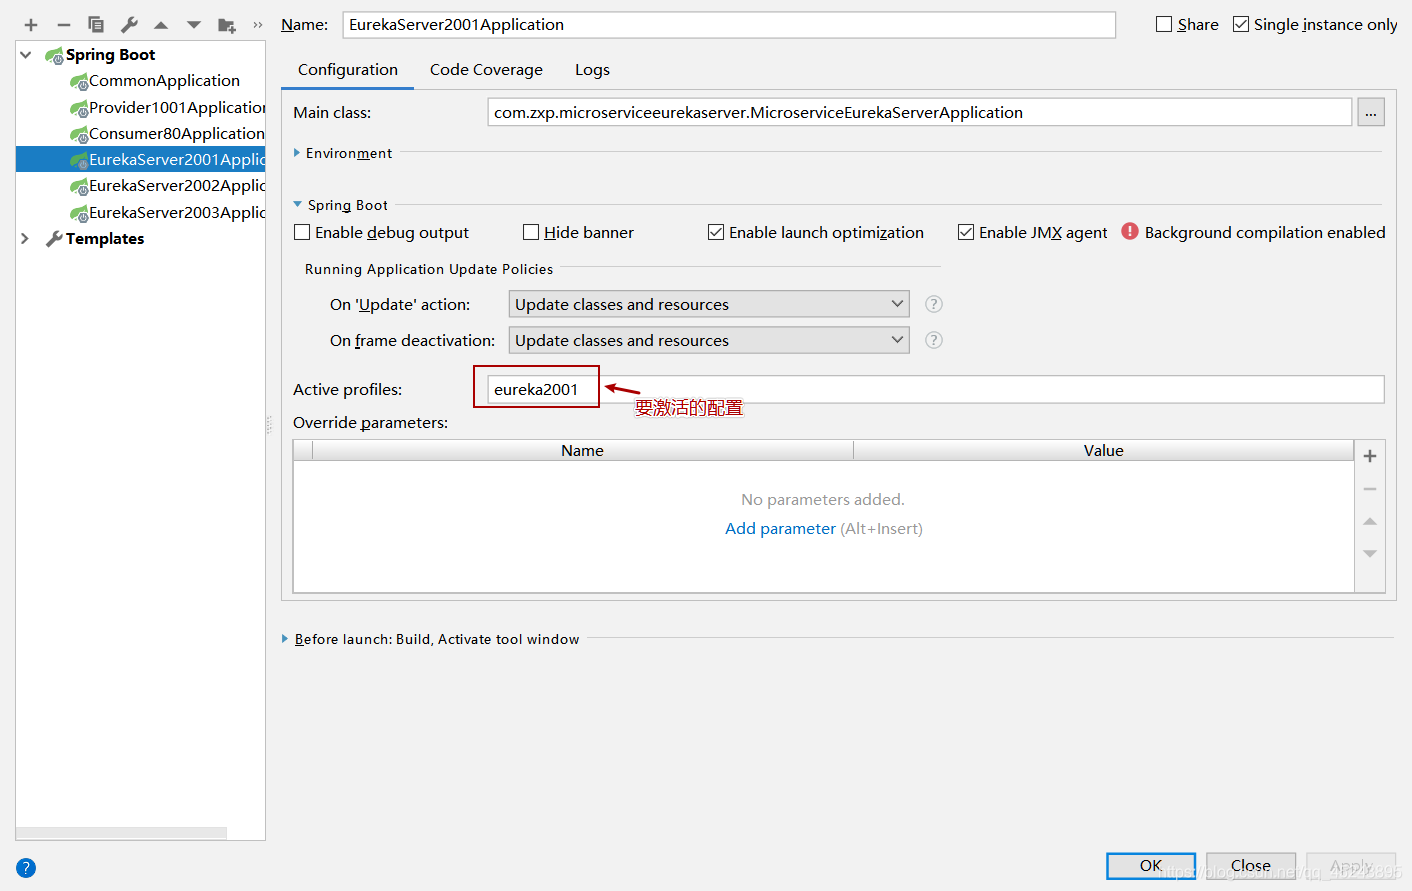Open On 'Update' action dropdown
The height and width of the screenshot is (891, 1412).
point(709,304)
